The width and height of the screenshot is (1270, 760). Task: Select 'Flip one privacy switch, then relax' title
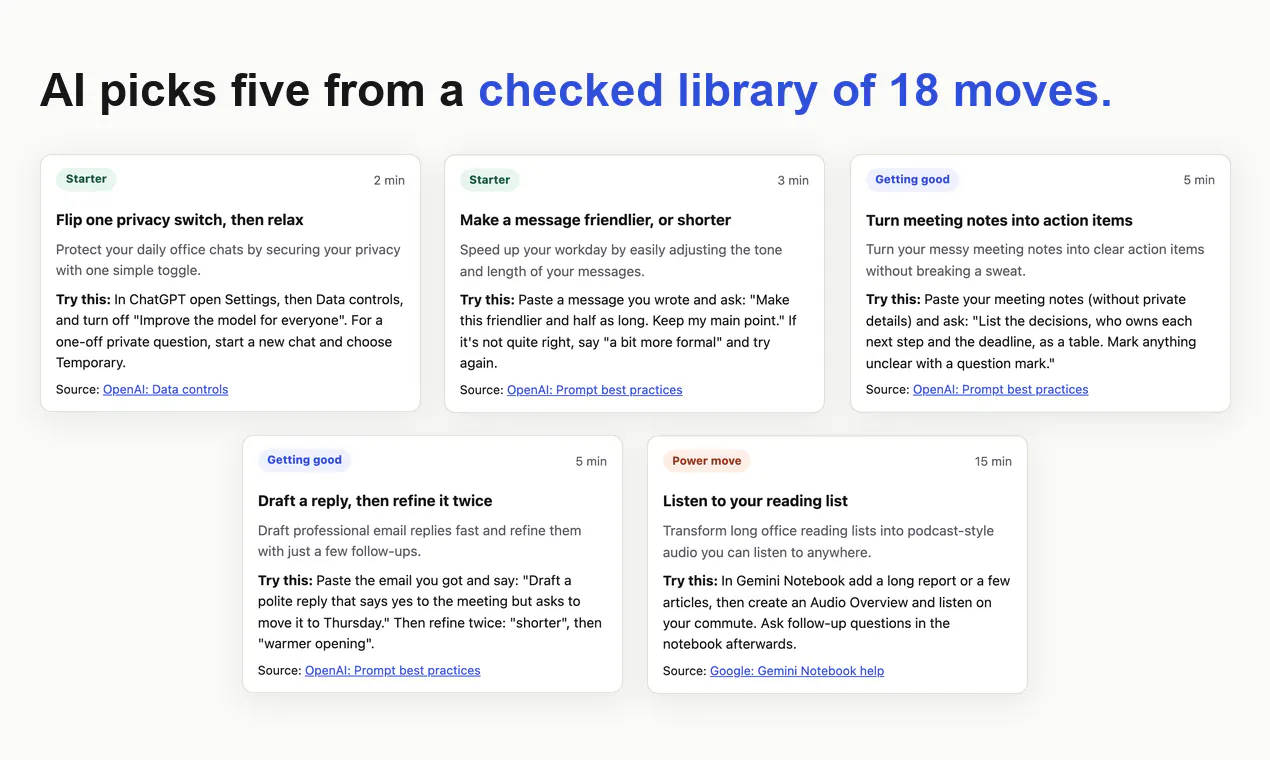click(180, 220)
